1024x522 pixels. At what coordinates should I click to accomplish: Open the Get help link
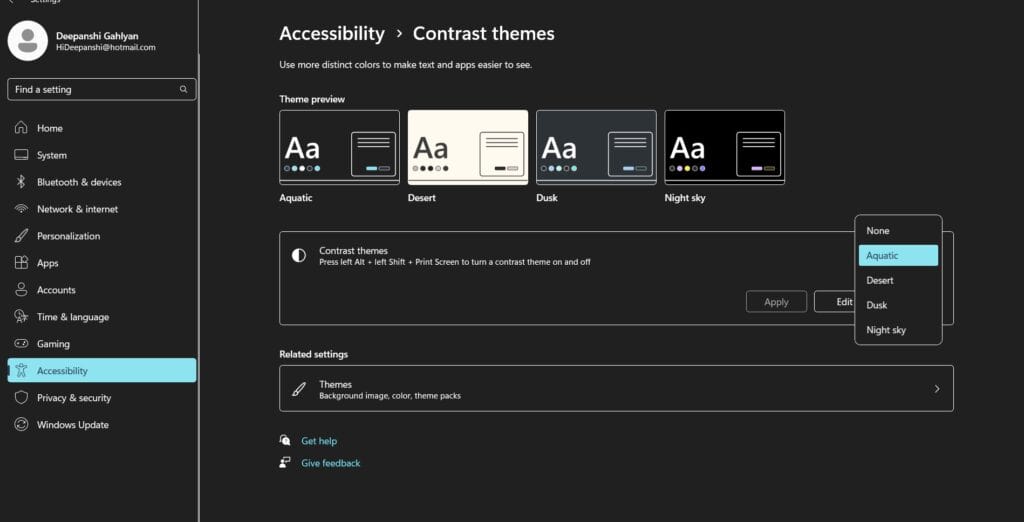click(x=319, y=441)
